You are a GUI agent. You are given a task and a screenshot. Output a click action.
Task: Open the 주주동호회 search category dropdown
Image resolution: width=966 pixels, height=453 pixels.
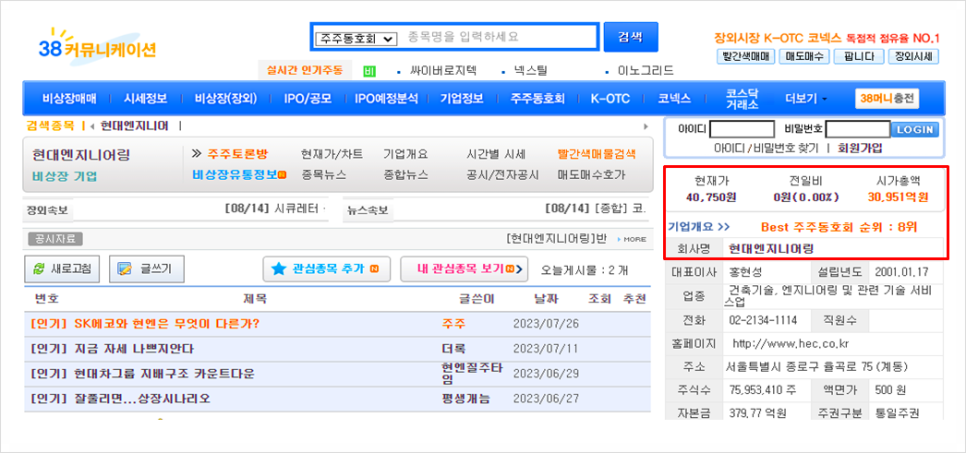(355, 38)
